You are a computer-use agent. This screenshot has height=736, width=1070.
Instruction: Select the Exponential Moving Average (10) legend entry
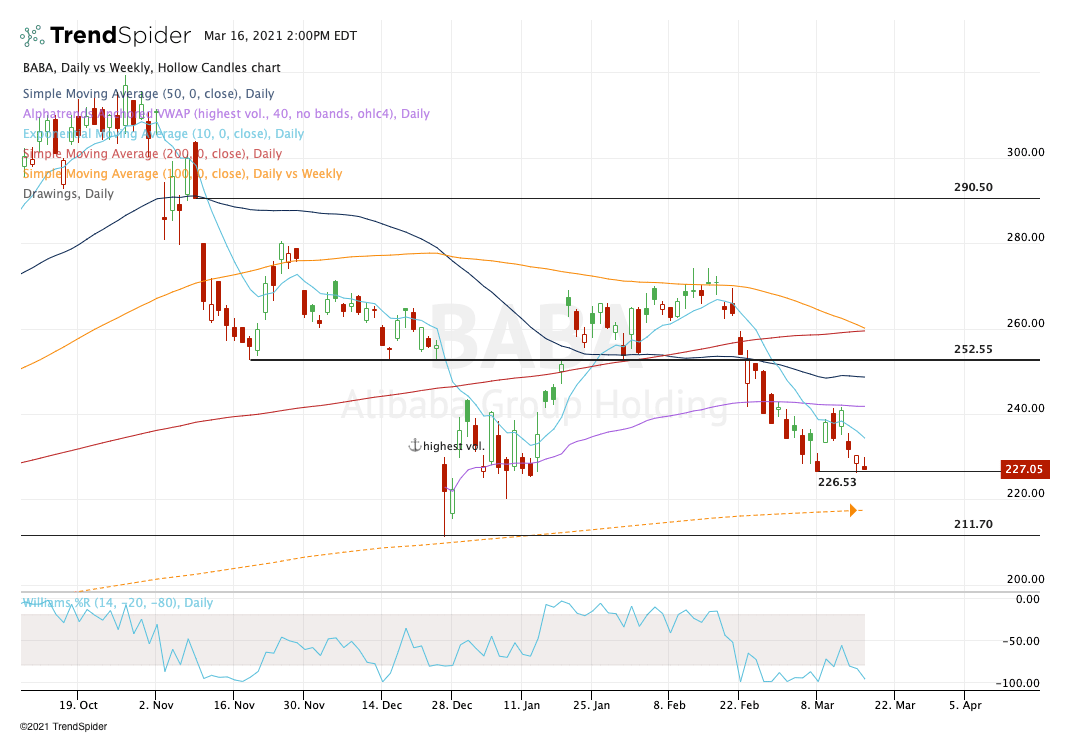click(164, 134)
